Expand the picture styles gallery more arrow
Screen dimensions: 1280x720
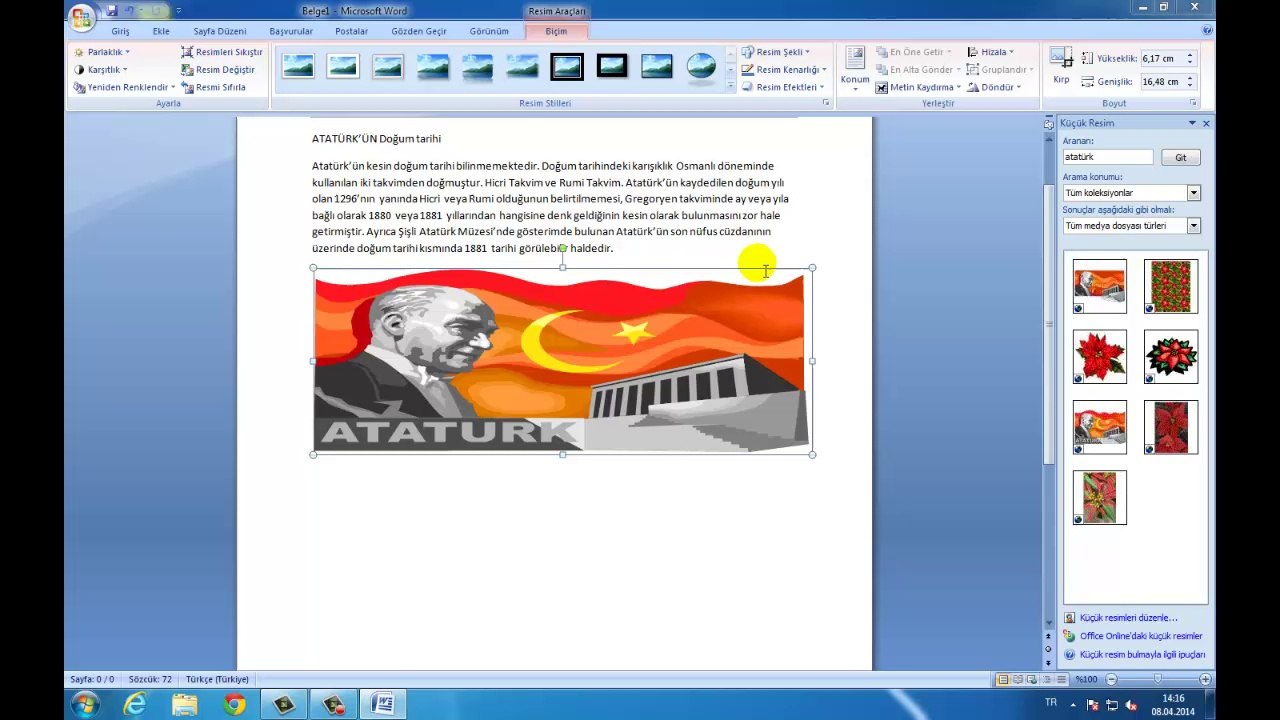(x=730, y=87)
